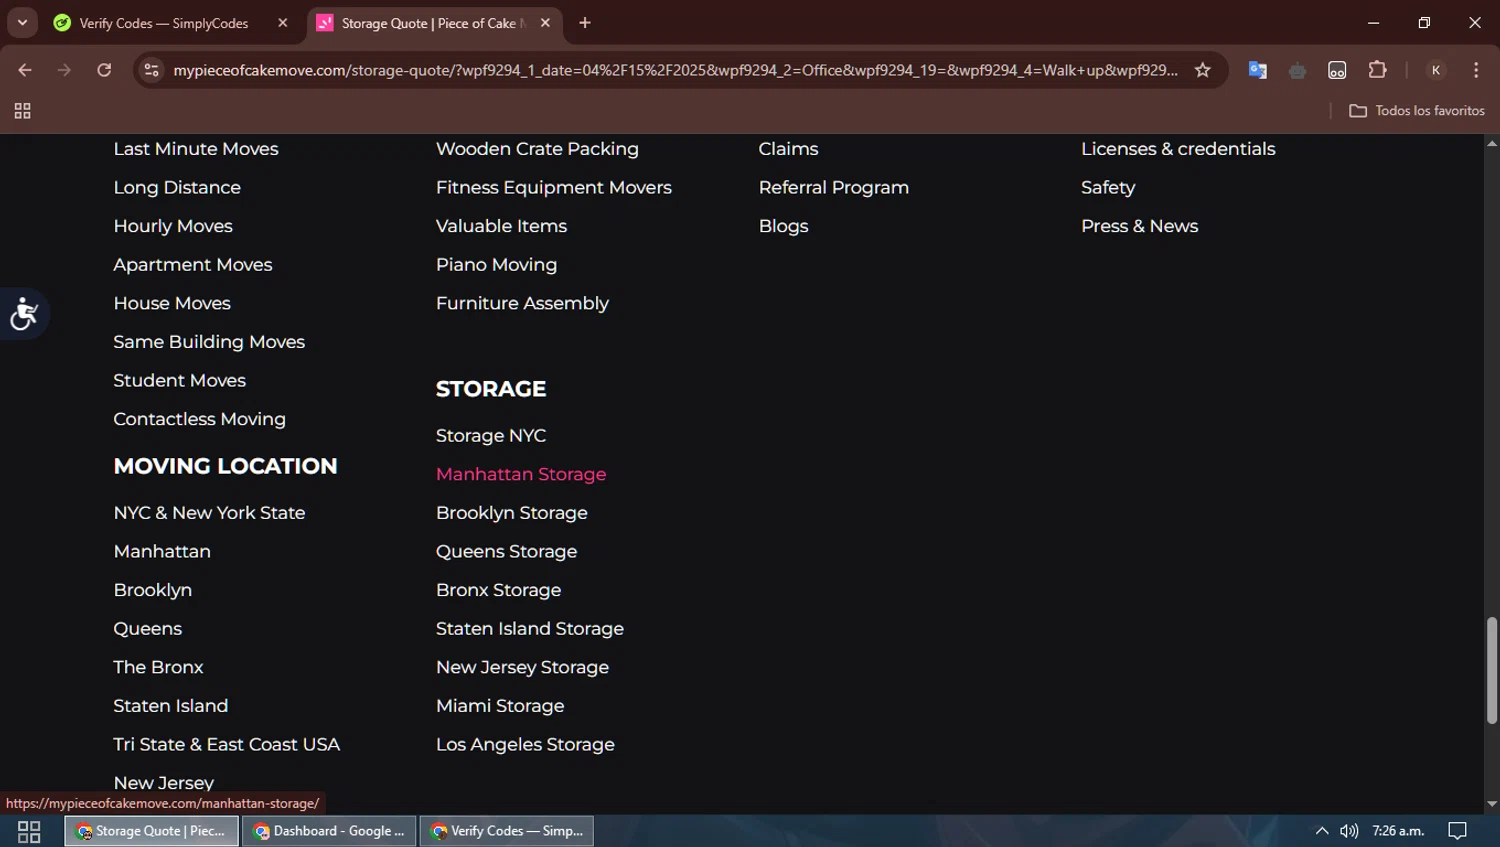Close the Storage Quote tab
Screen dimensions: 1500x847
click(545, 23)
